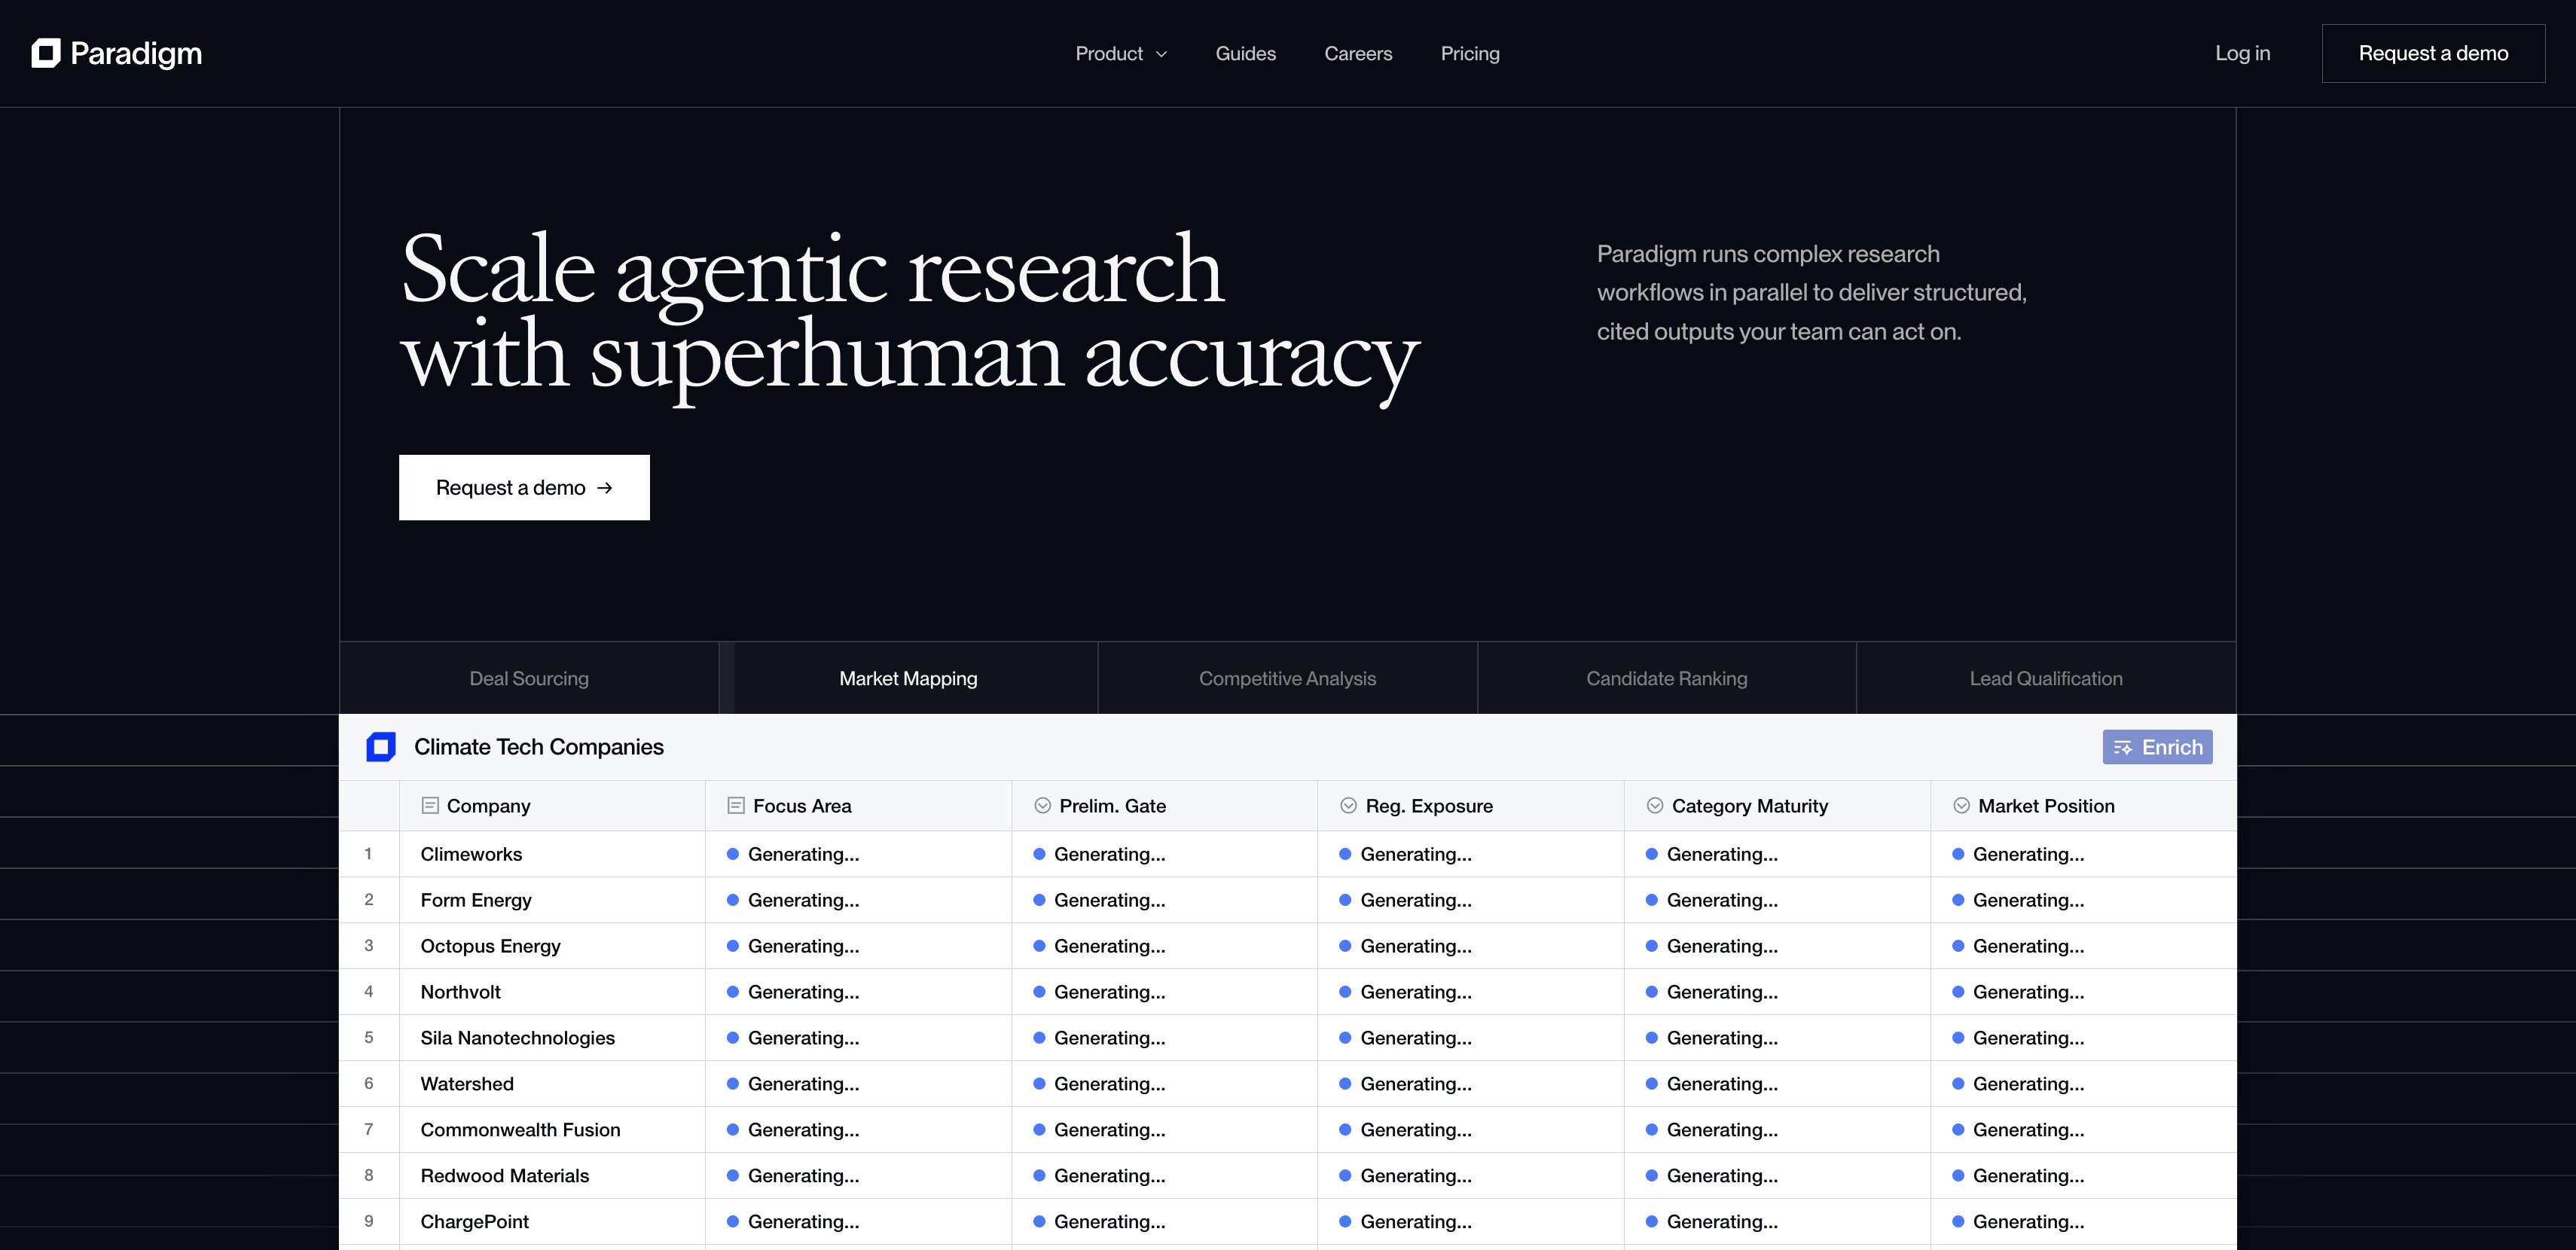2576x1250 pixels.
Task: Open Pricing in the top navigation
Action: coord(1470,54)
